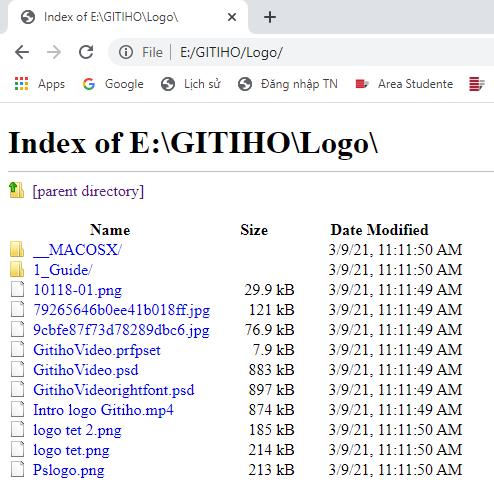
Task: Open the Lịch sử bookmark
Action: tap(190, 84)
